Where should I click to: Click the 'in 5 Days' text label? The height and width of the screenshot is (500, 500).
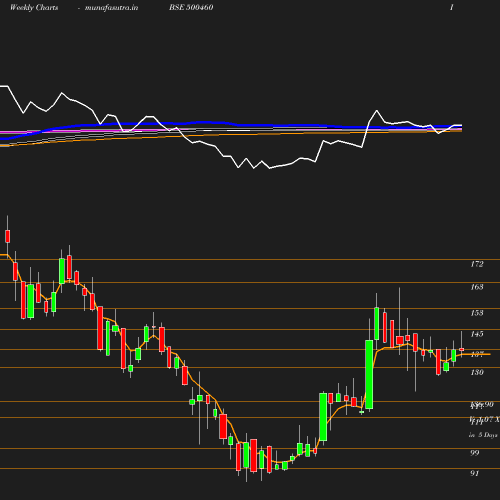coord(483,435)
